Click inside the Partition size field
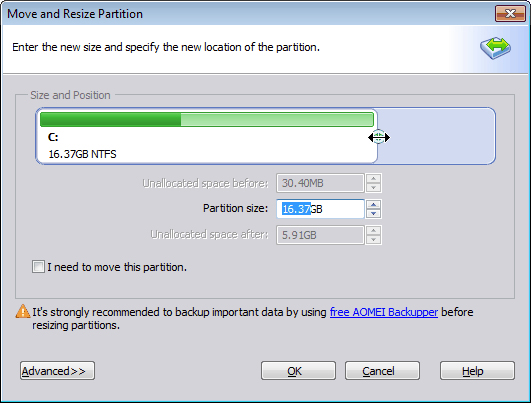 point(320,209)
